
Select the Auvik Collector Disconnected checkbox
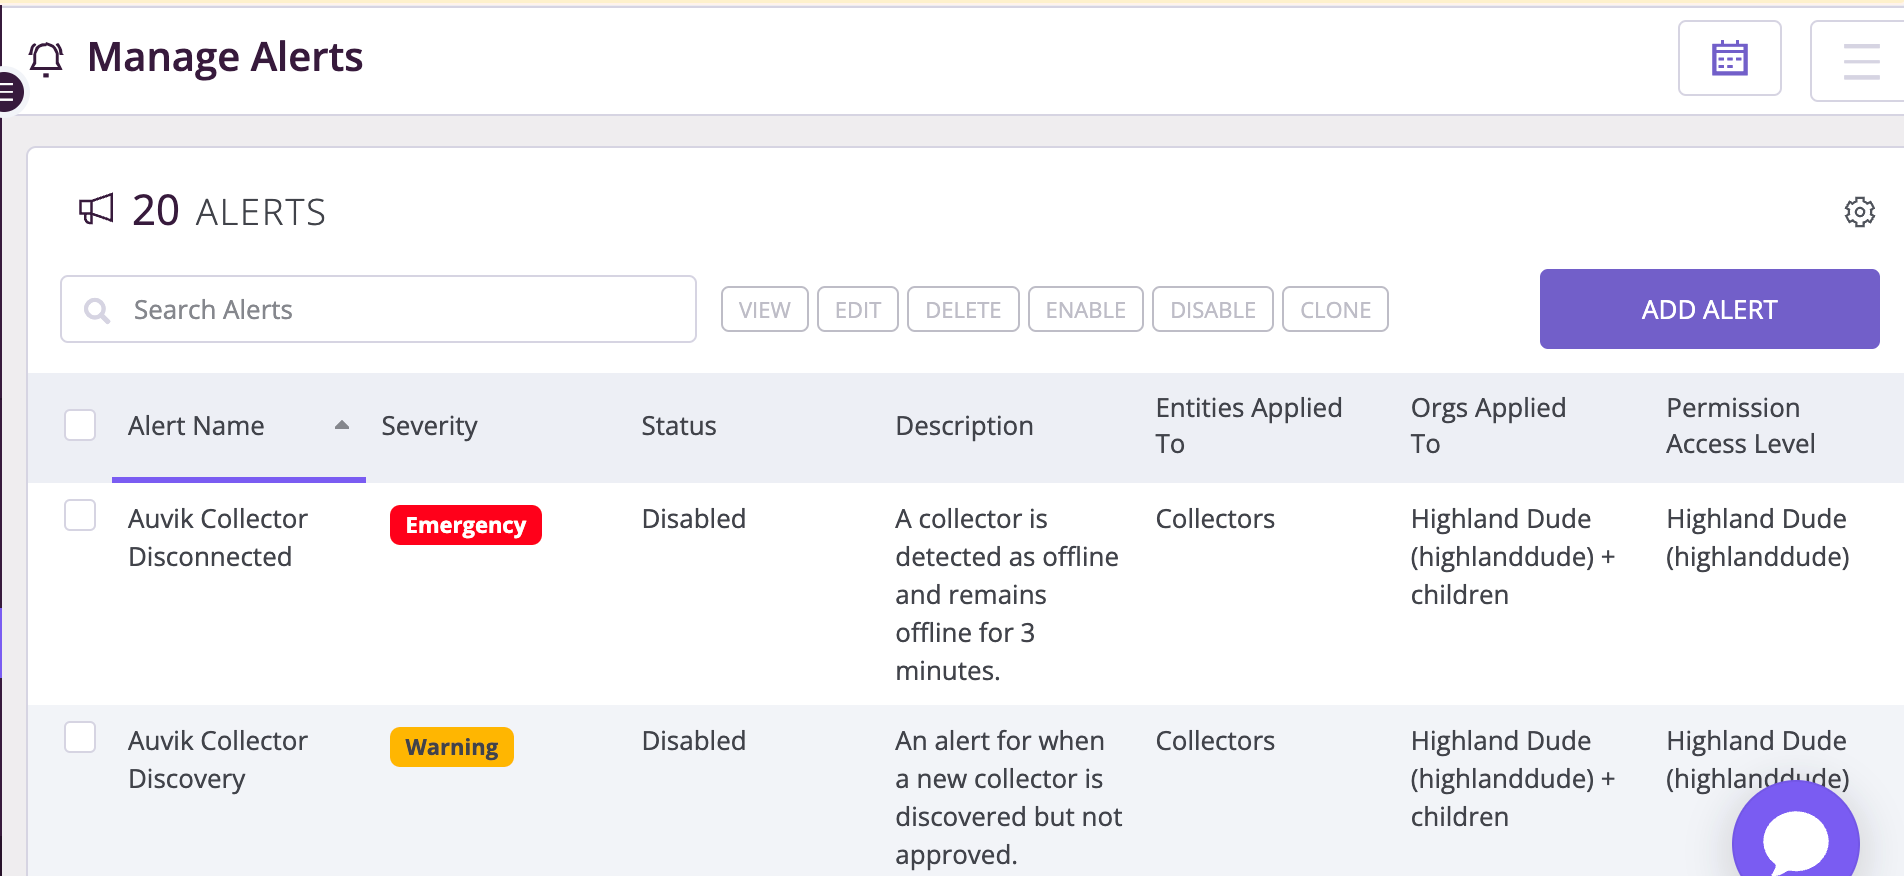80,516
